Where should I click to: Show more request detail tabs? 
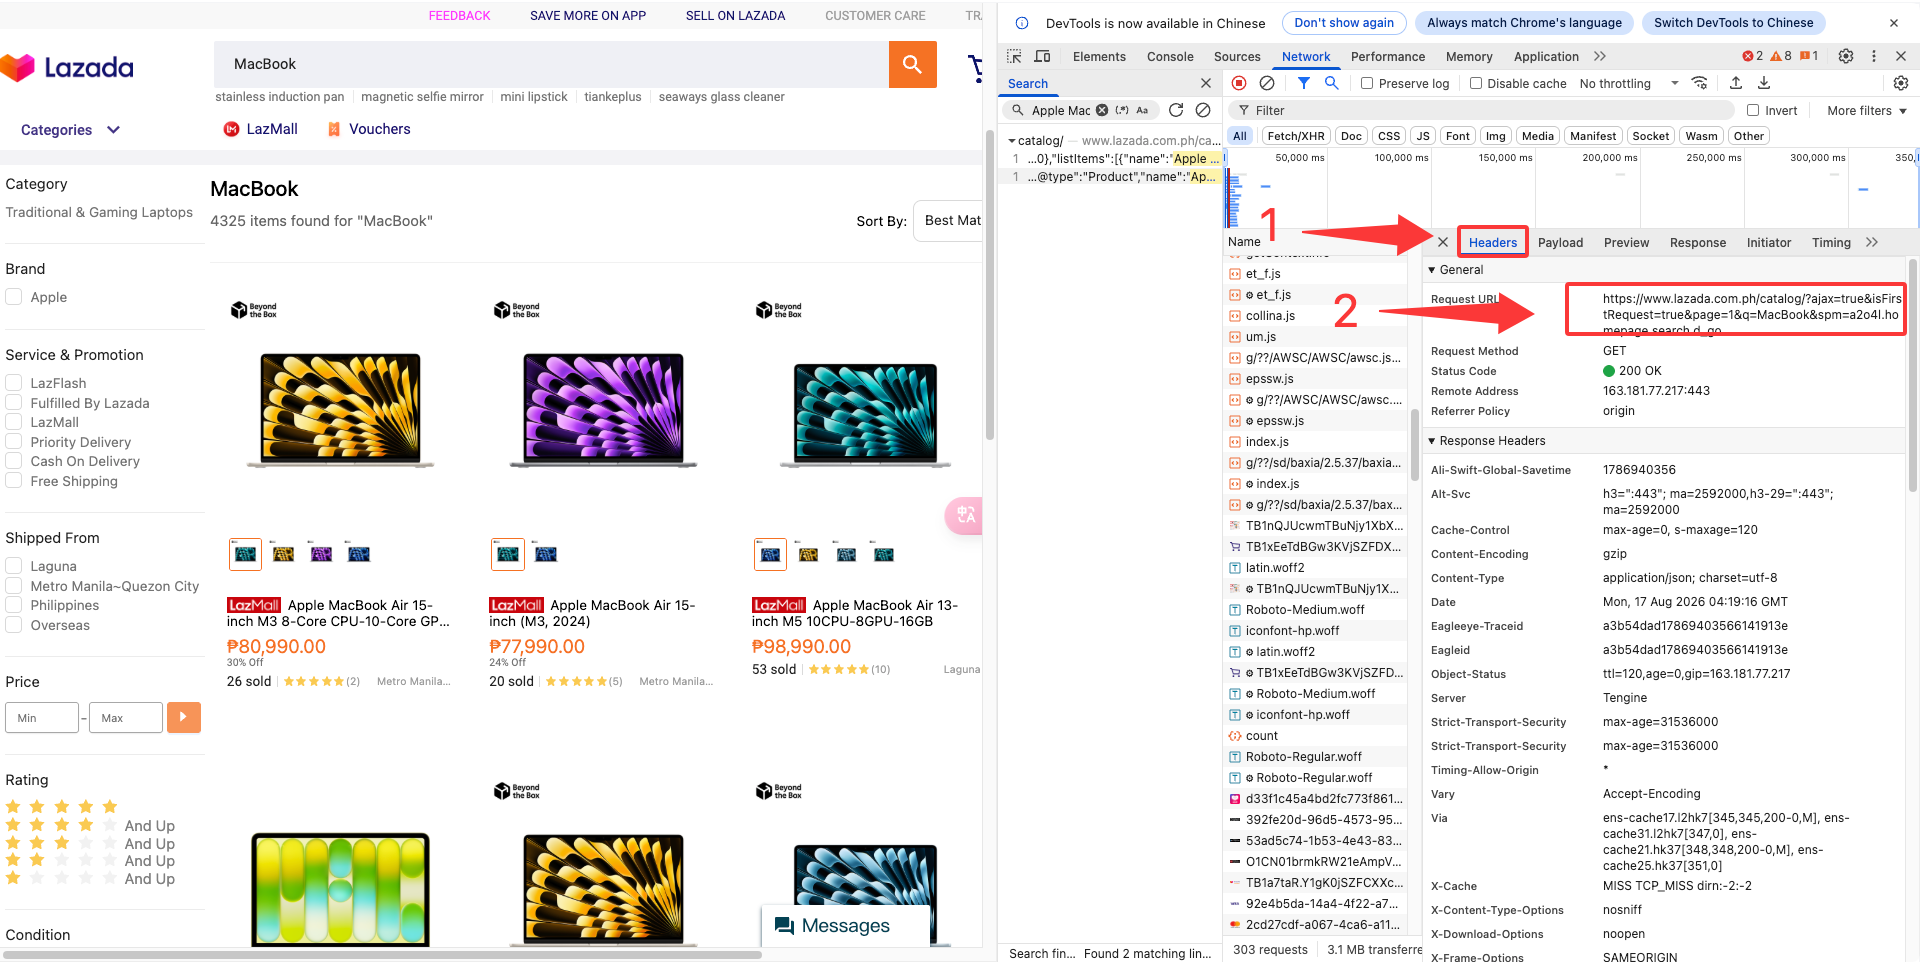point(1872,242)
